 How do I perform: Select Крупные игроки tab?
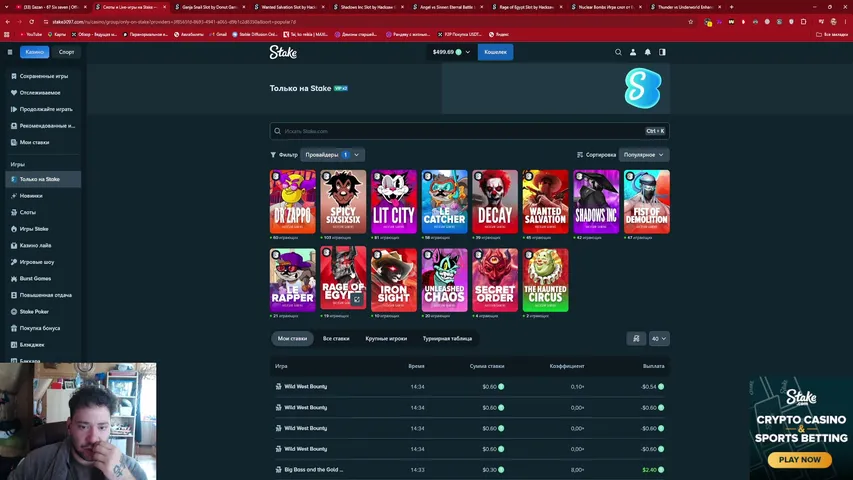[386, 339]
